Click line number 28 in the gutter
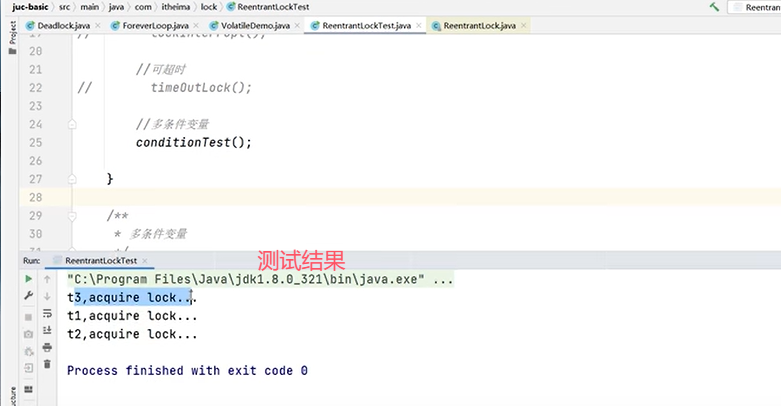This screenshot has height=406, width=781. [35, 197]
